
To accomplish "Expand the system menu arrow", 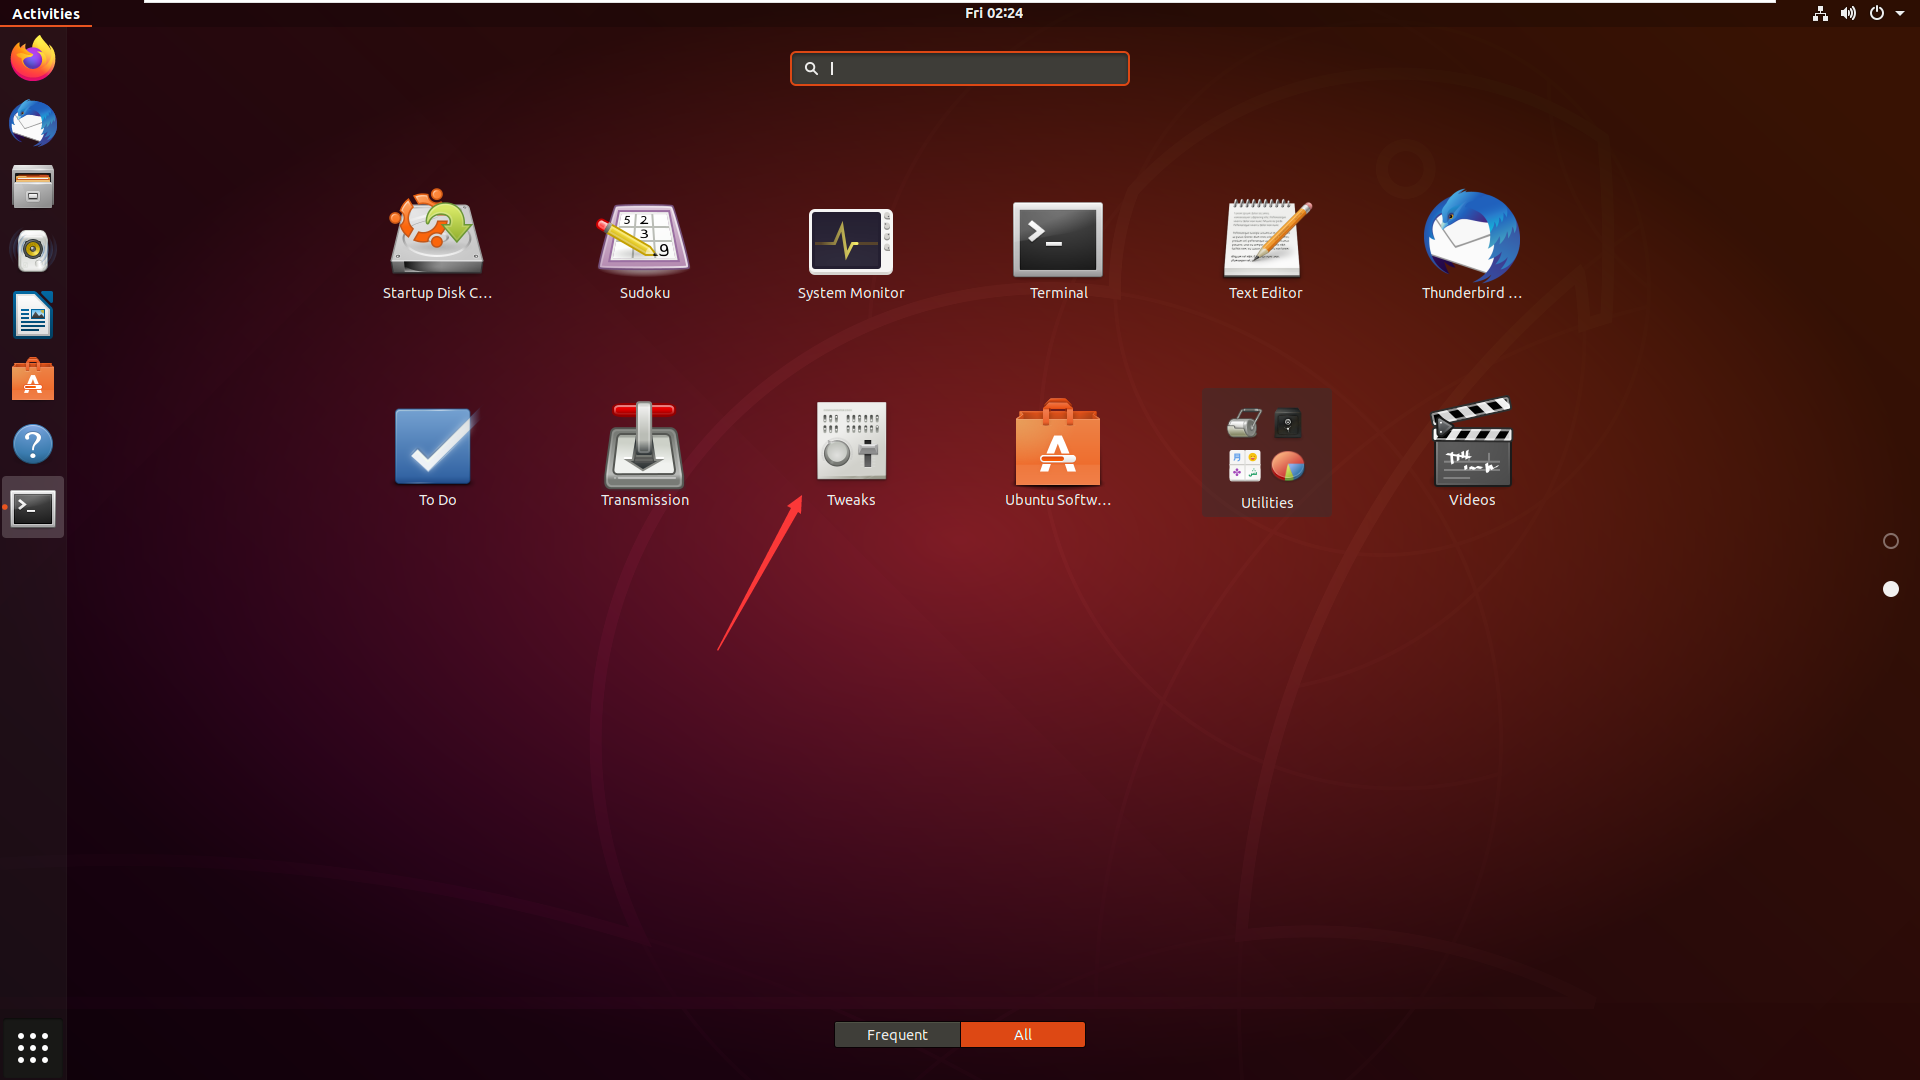I will tap(1900, 14).
